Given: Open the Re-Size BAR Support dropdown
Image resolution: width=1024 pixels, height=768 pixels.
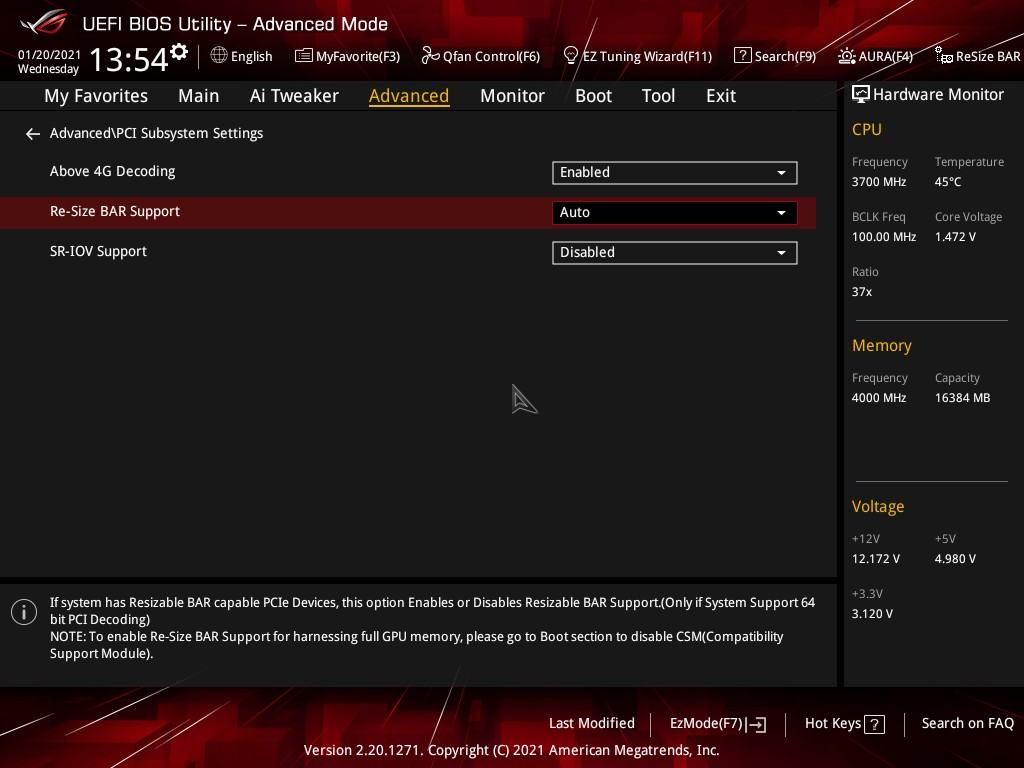Looking at the screenshot, I should 675,212.
